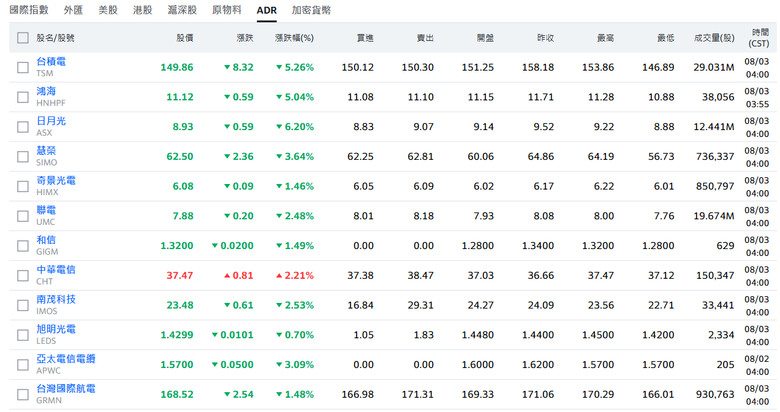Select the 美股 tab
The height and width of the screenshot is (412, 780).
pos(108,10)
